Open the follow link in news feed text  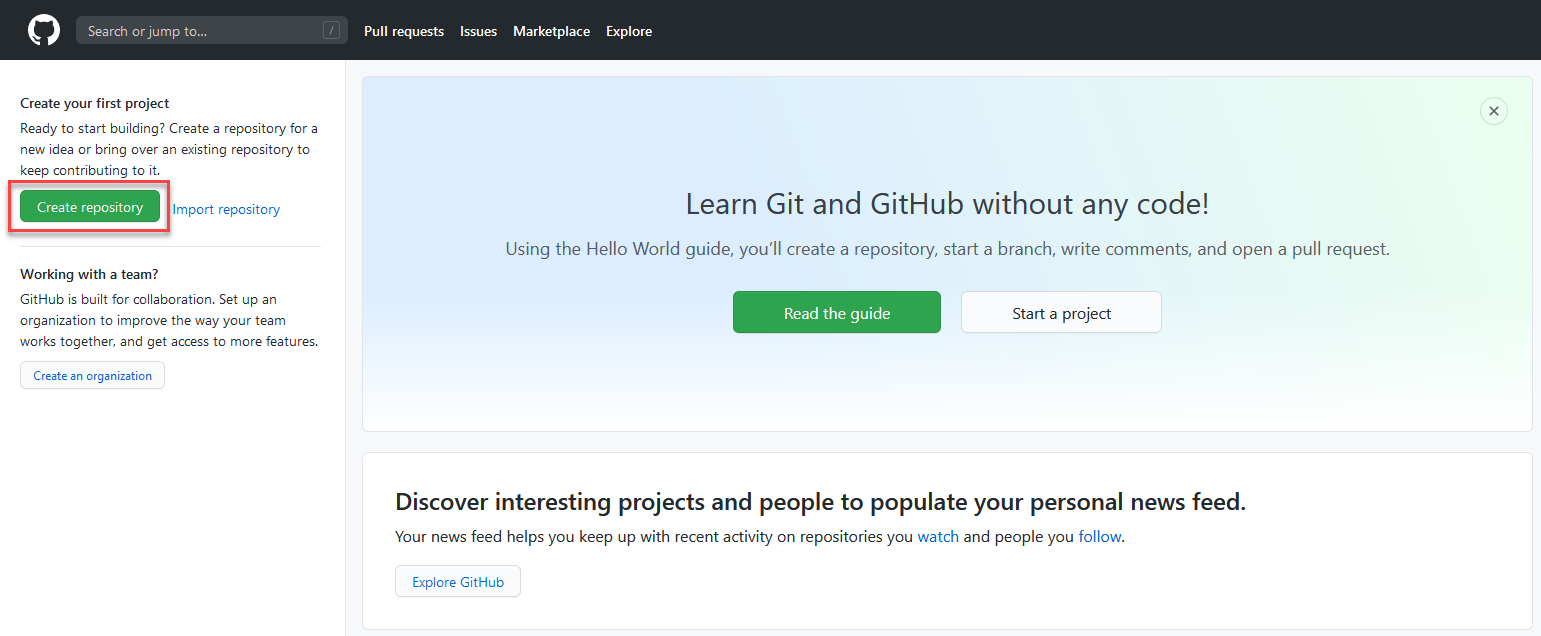[1099, 536]
